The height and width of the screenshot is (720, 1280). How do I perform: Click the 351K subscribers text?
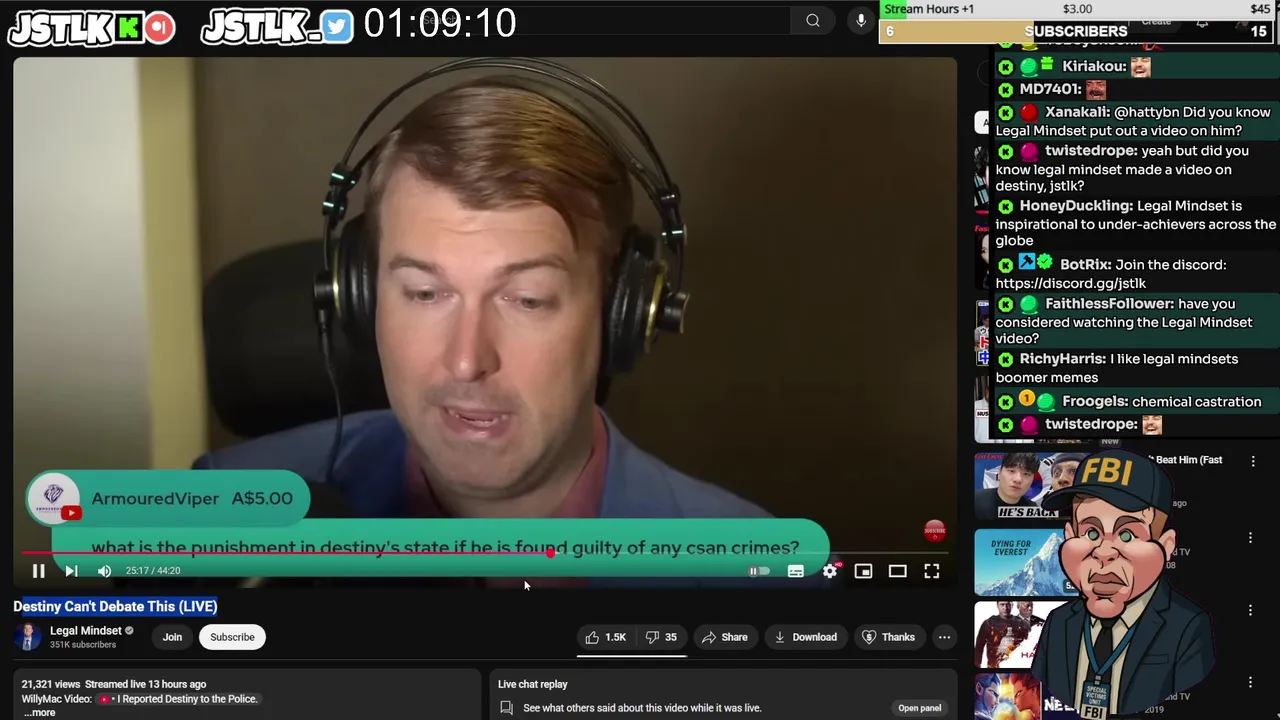(x=83, y=645)
